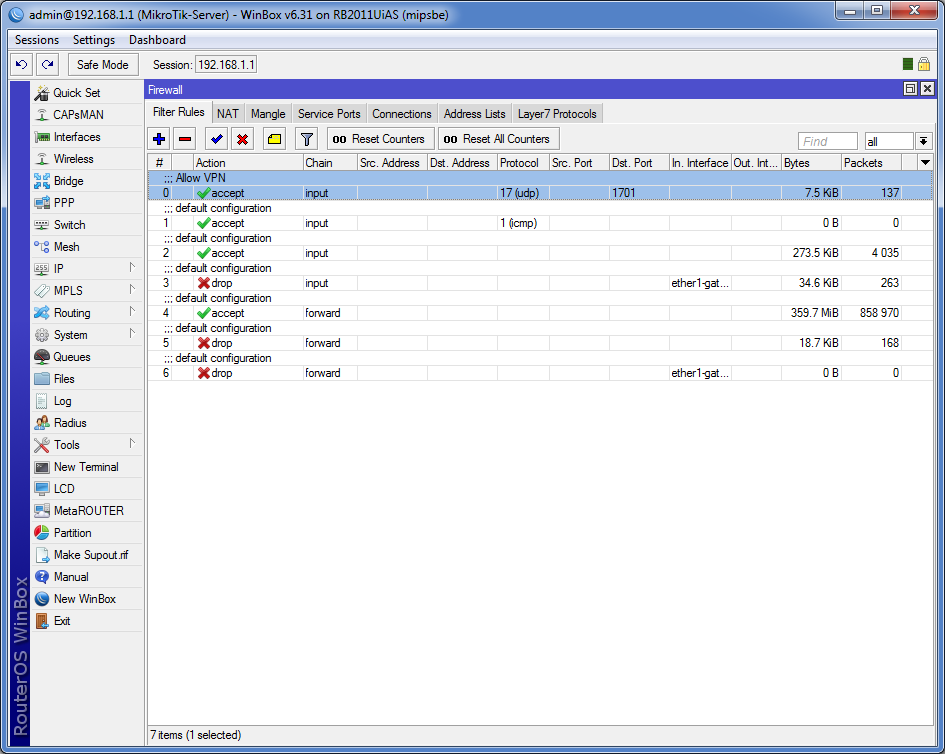Click Reset All Counters button

point(498,139)
